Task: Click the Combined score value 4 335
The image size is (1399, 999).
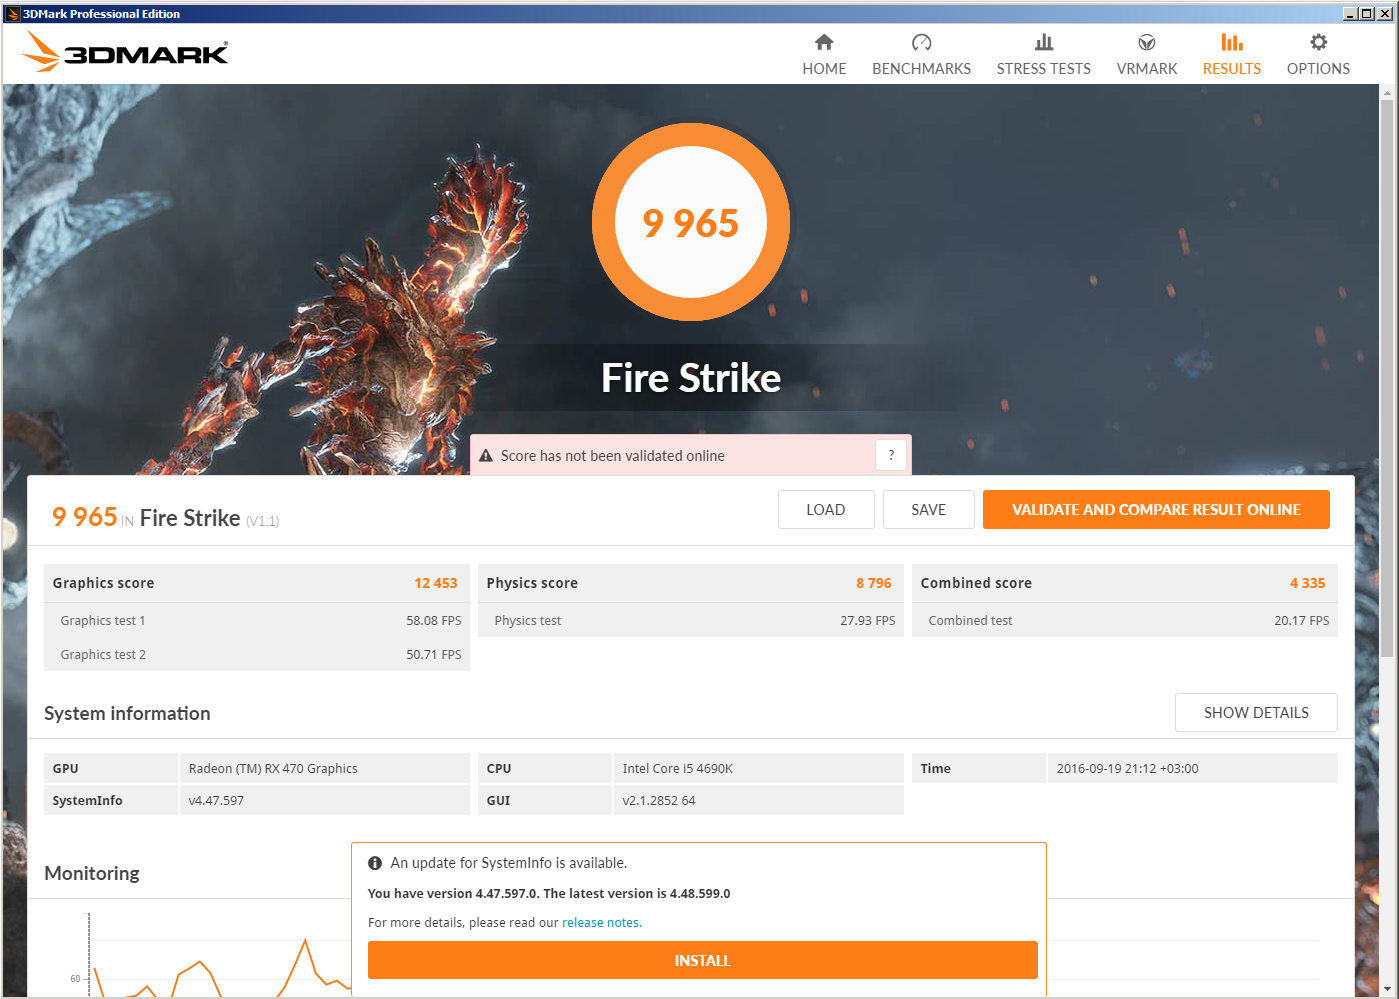Action: tap(1307, 583)
